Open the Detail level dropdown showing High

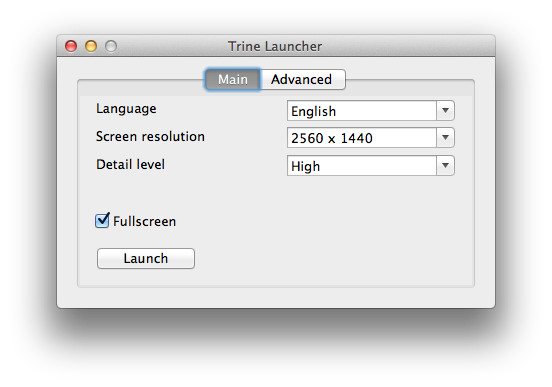371,166
